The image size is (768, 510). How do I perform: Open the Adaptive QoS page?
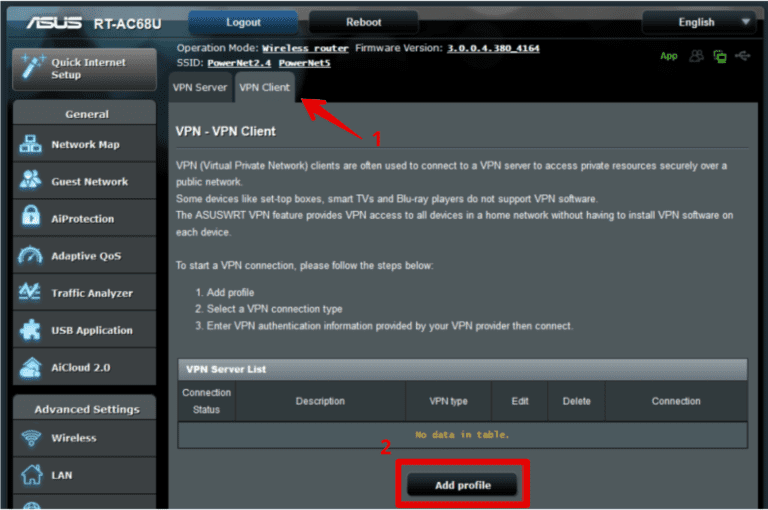(x=85, y=256)
